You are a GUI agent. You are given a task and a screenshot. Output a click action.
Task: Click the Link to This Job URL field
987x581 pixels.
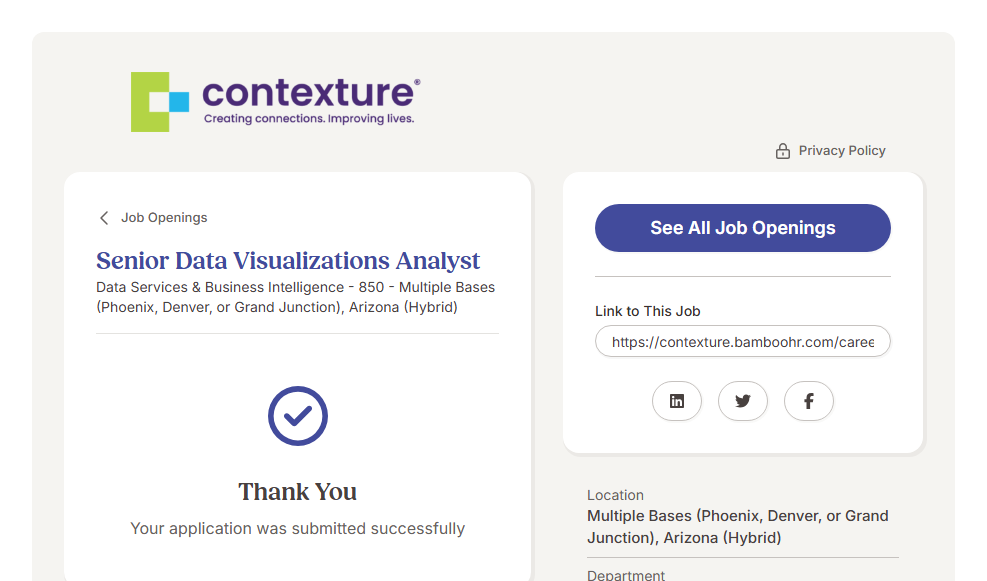pyautogui.click(x=742, y=342)
